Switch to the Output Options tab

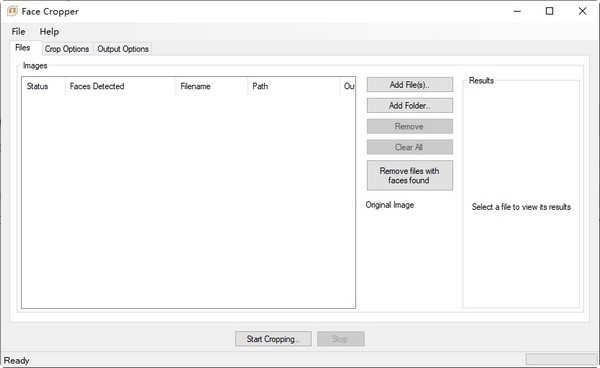[x=123, y=49]
